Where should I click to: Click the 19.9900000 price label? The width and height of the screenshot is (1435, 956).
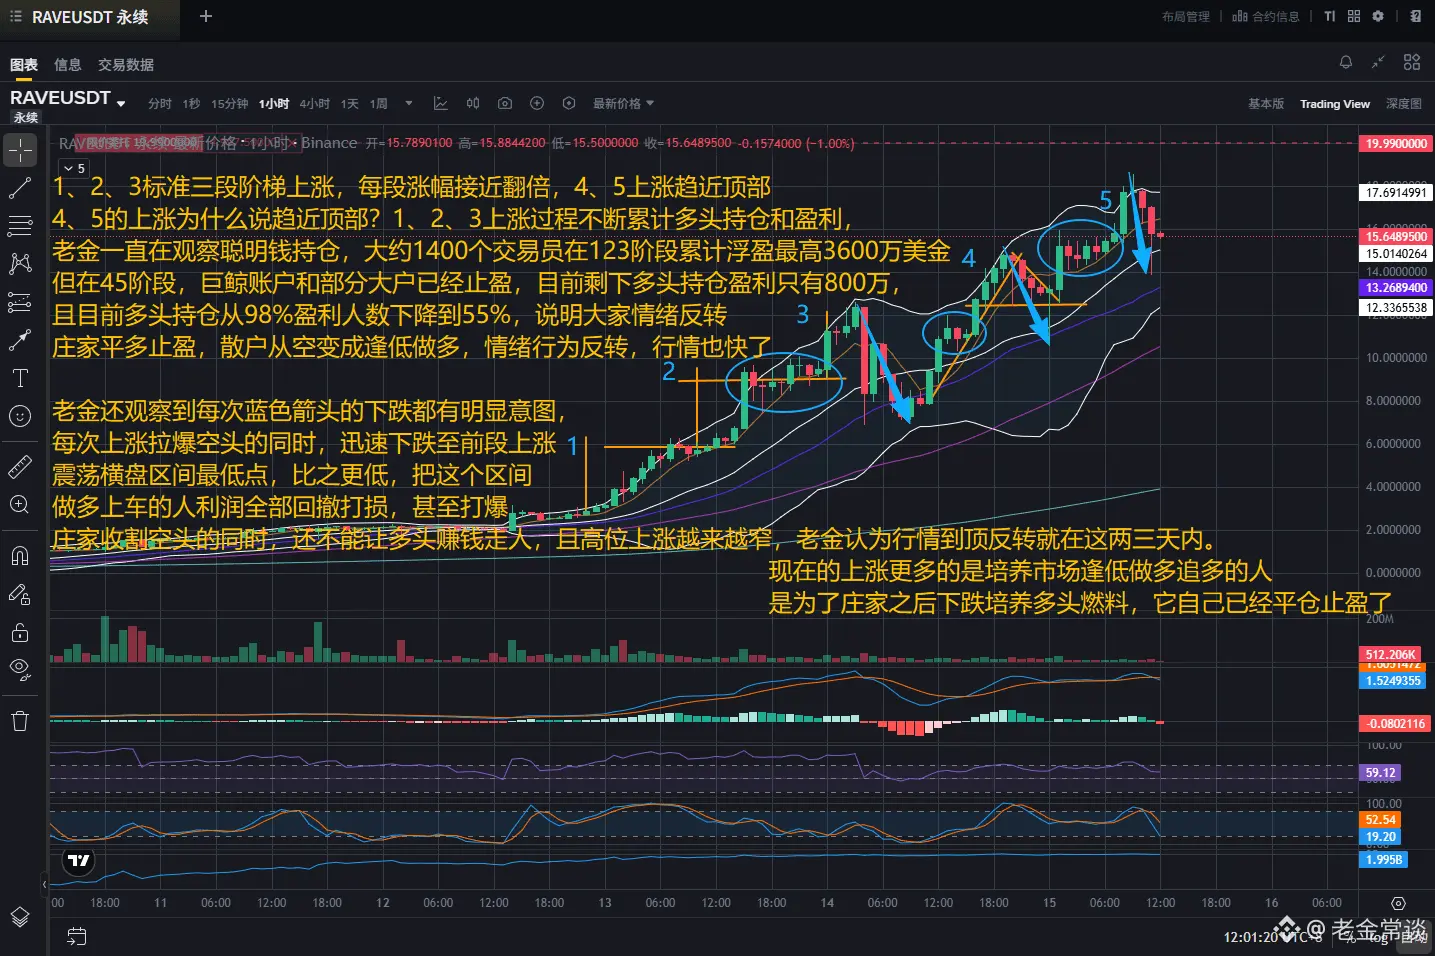coord(1396,144)
